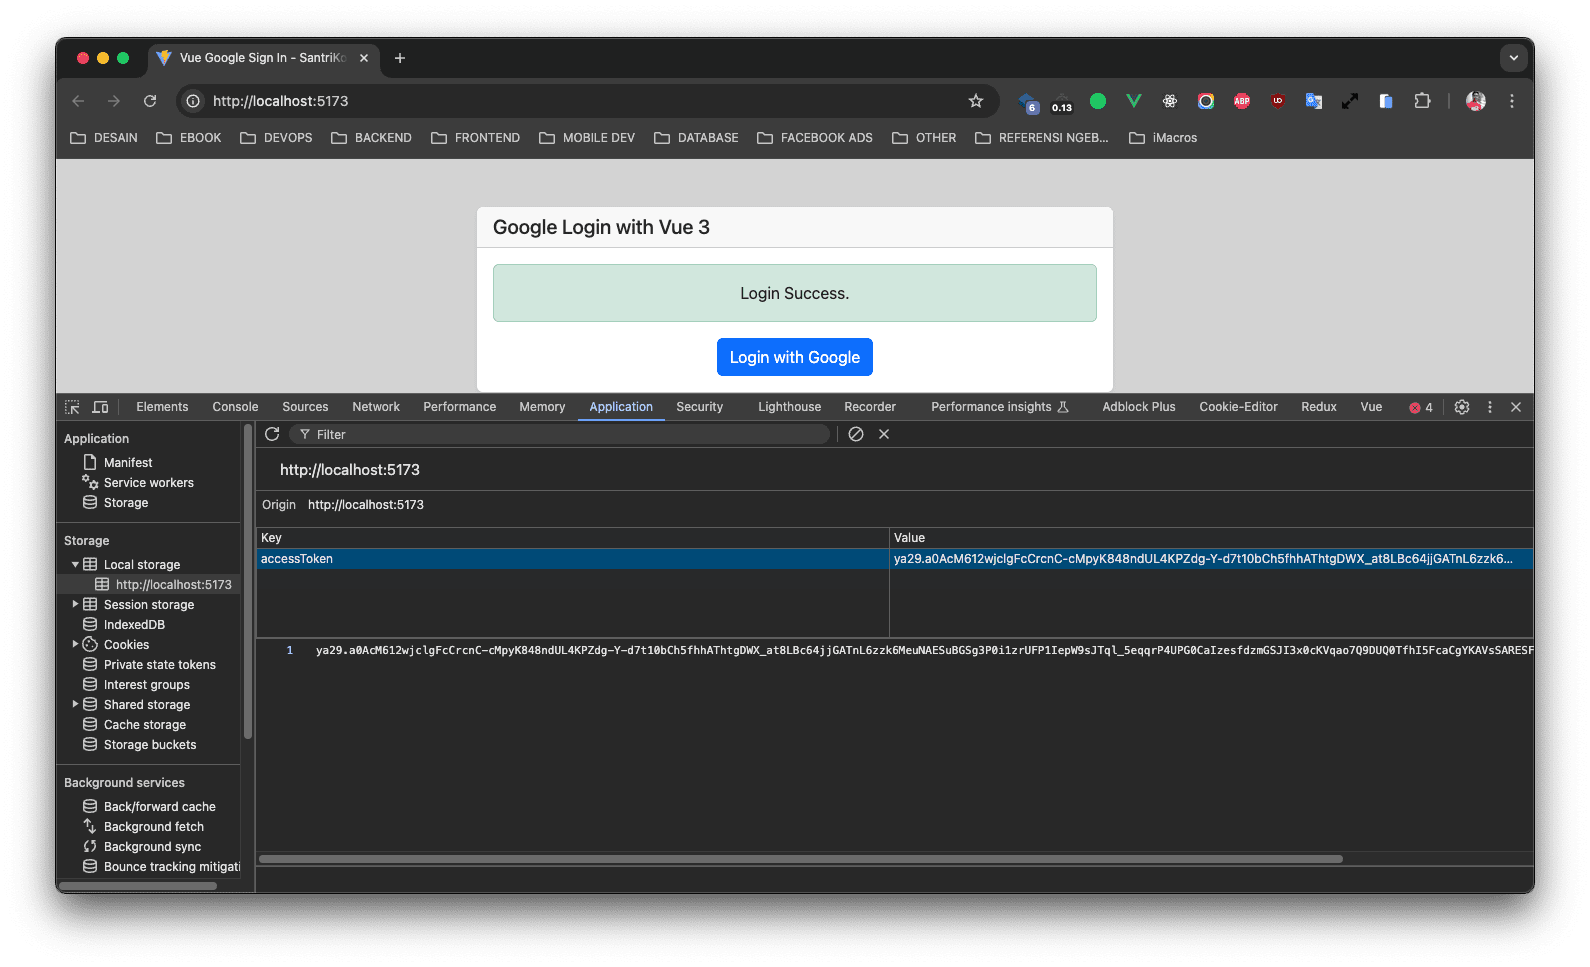Reload the page
This screenshot has height=967, width=1590.
[150, 101]
